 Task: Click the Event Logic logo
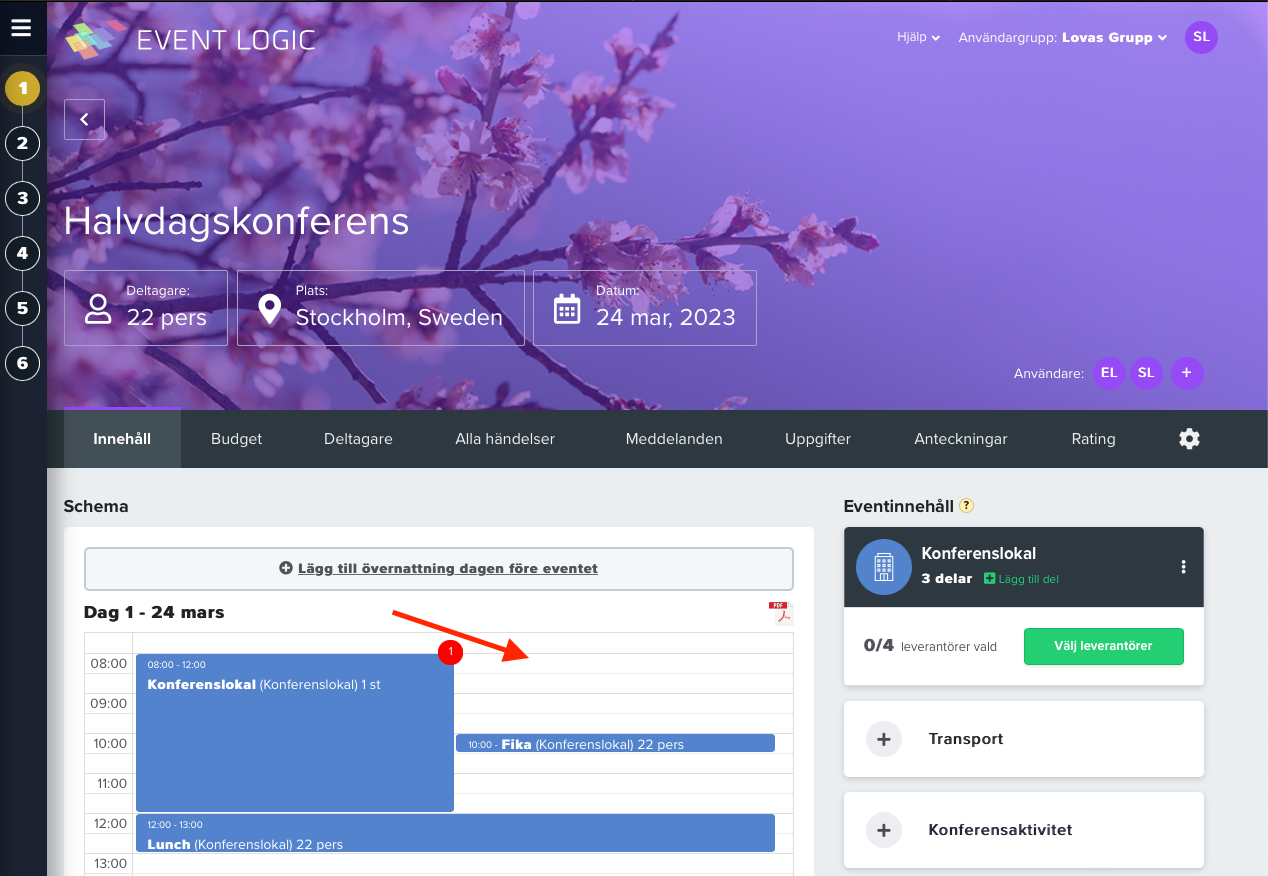pyautogui.click(x=190, y=40)
